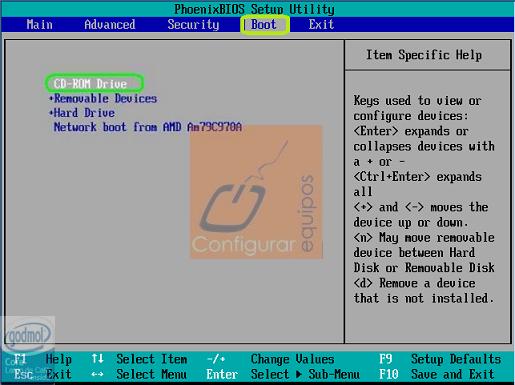Click the up/down arrows Select Item hint
This screenshot has width=515, height=385.
click(139, 359)
